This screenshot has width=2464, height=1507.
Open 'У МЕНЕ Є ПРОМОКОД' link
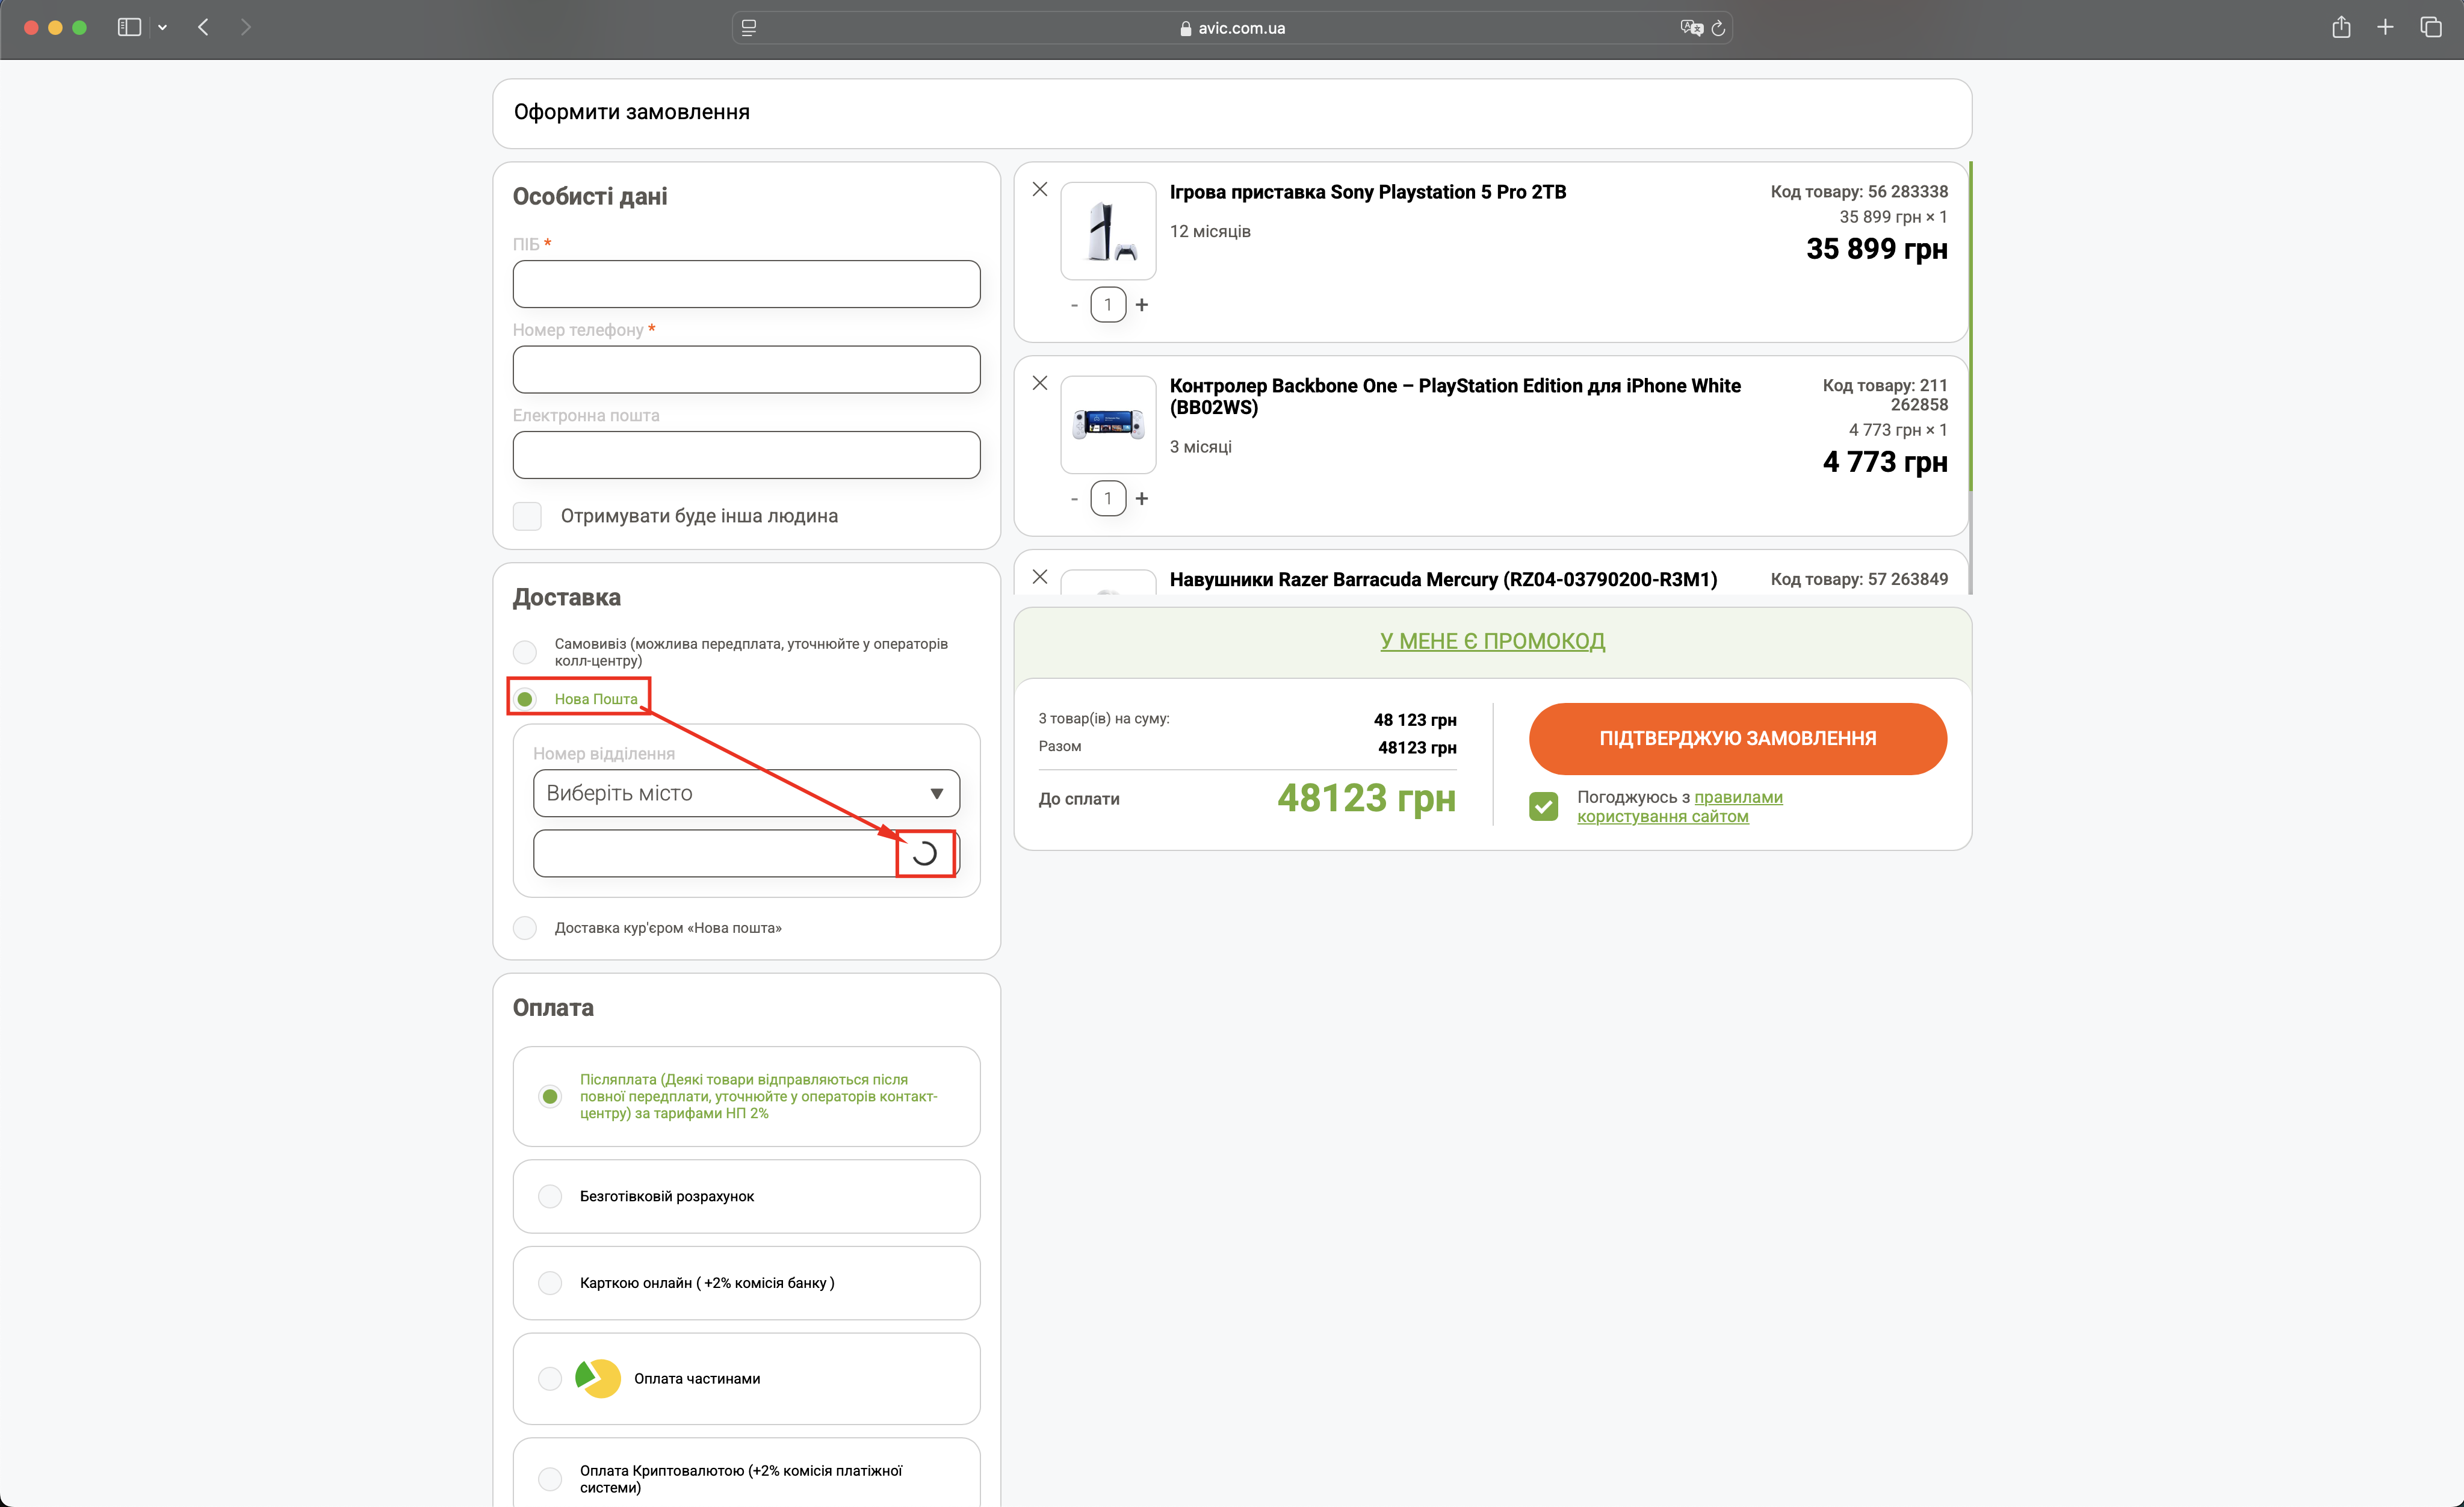click(x=1492, y=641)
